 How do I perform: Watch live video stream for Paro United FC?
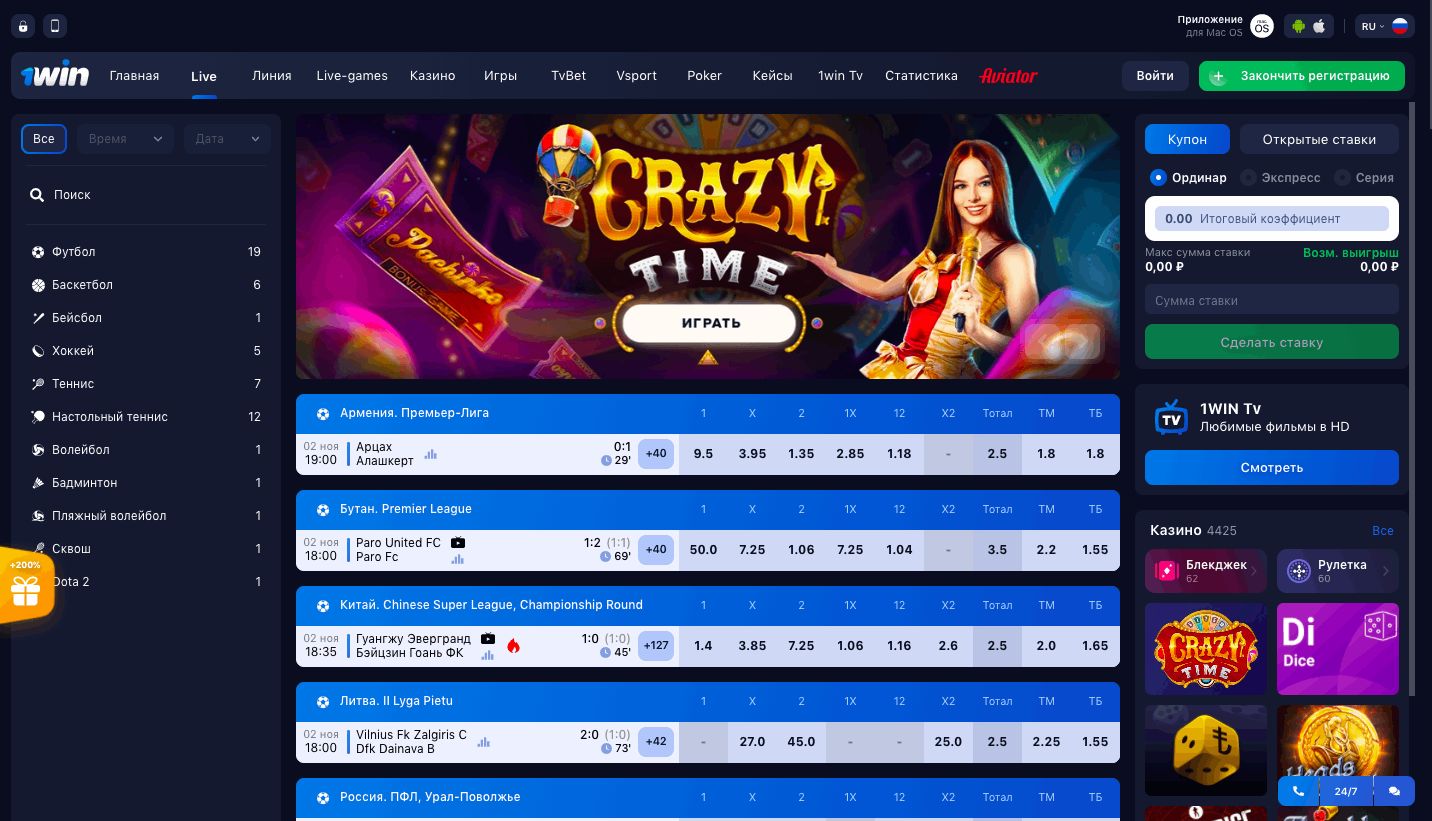click(458, 543)
